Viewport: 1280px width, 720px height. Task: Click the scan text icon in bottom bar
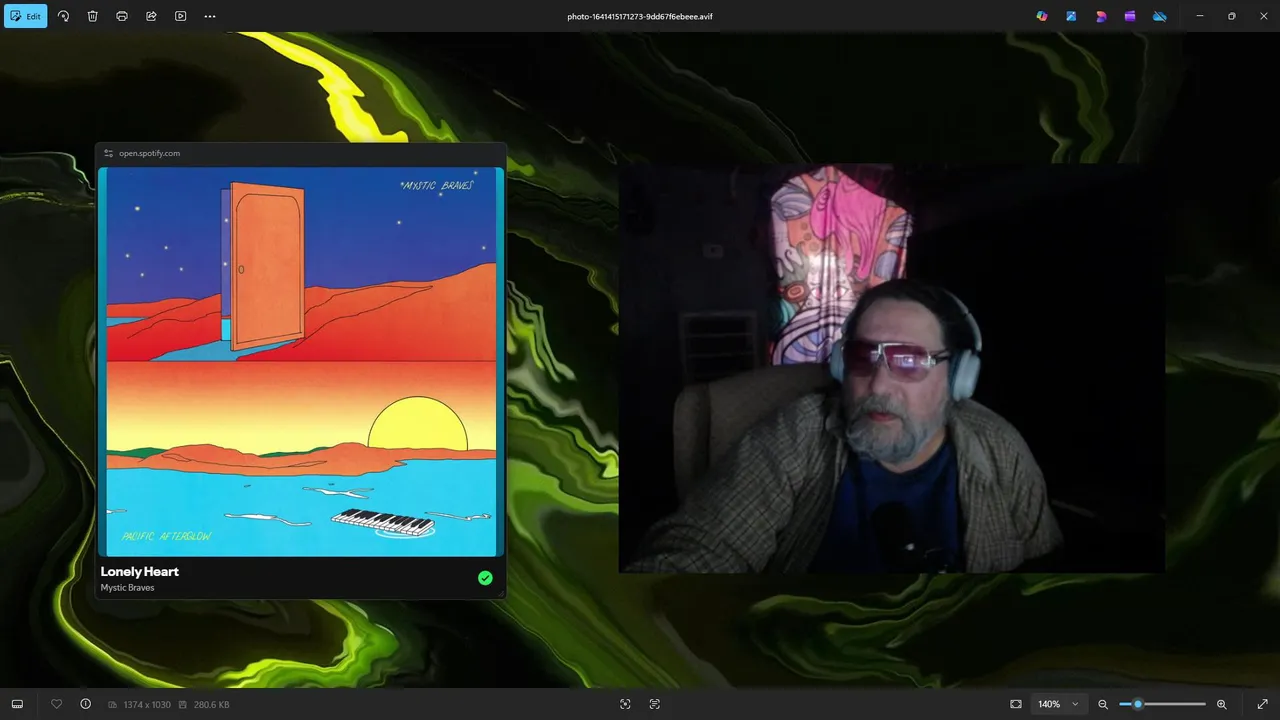[x=655, y=704]
